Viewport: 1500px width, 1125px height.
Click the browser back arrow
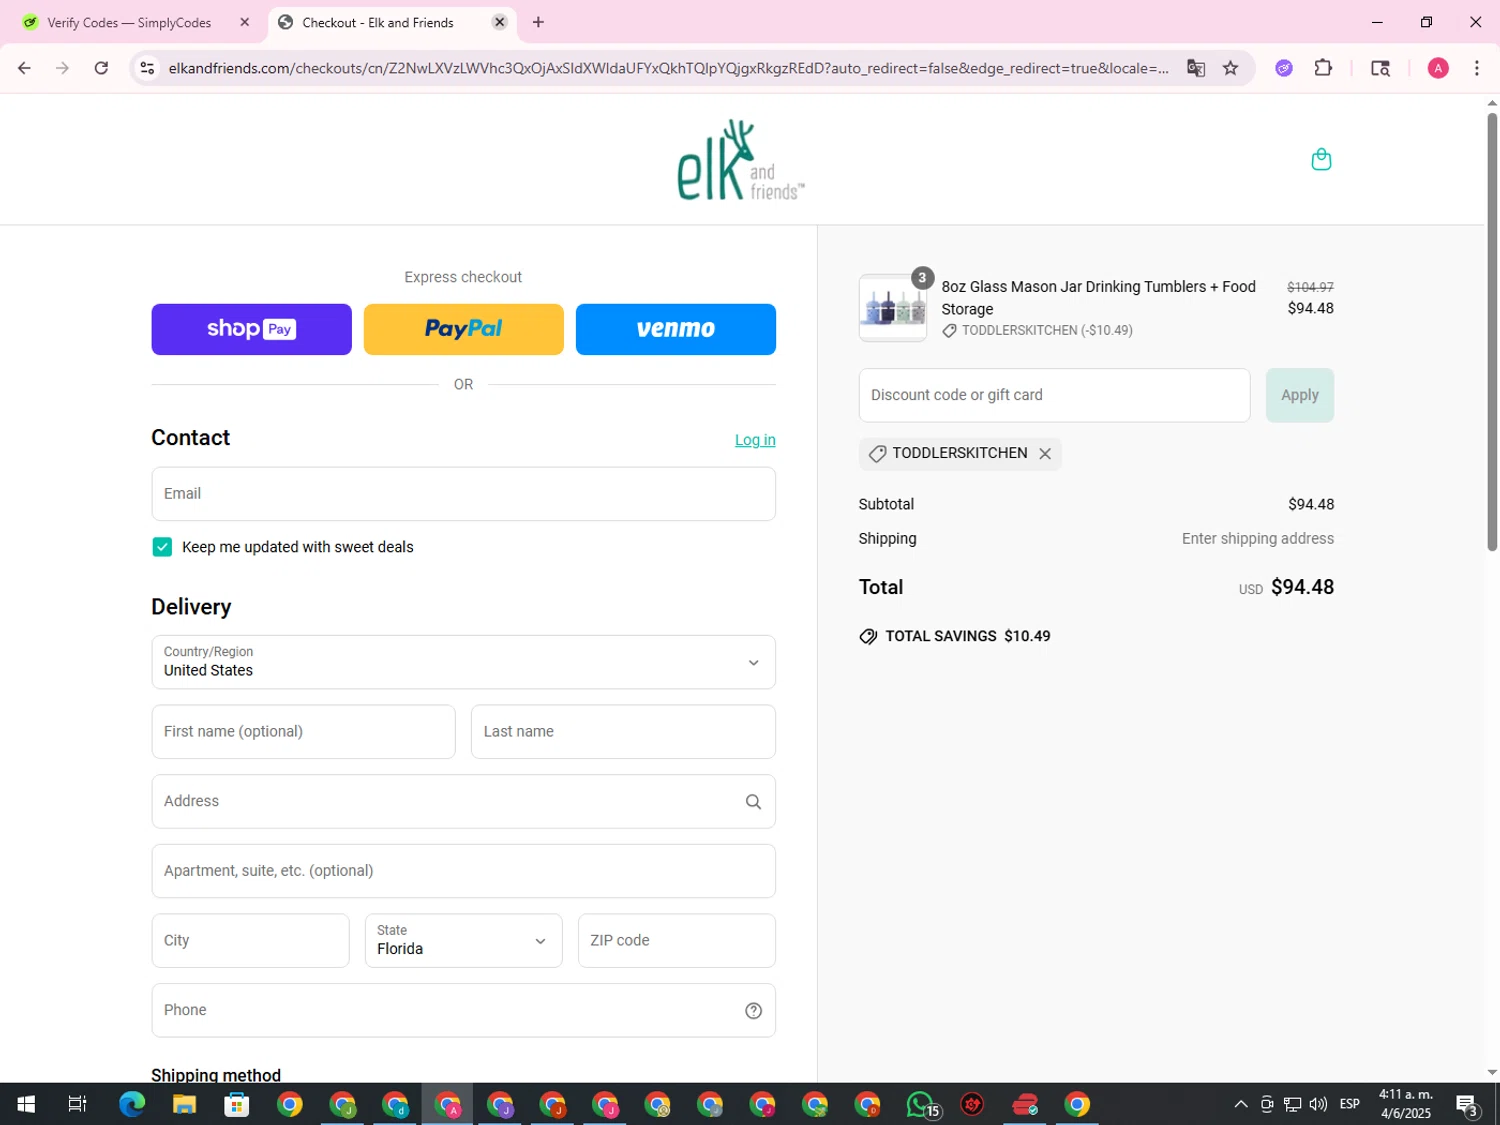pos(24,68)
